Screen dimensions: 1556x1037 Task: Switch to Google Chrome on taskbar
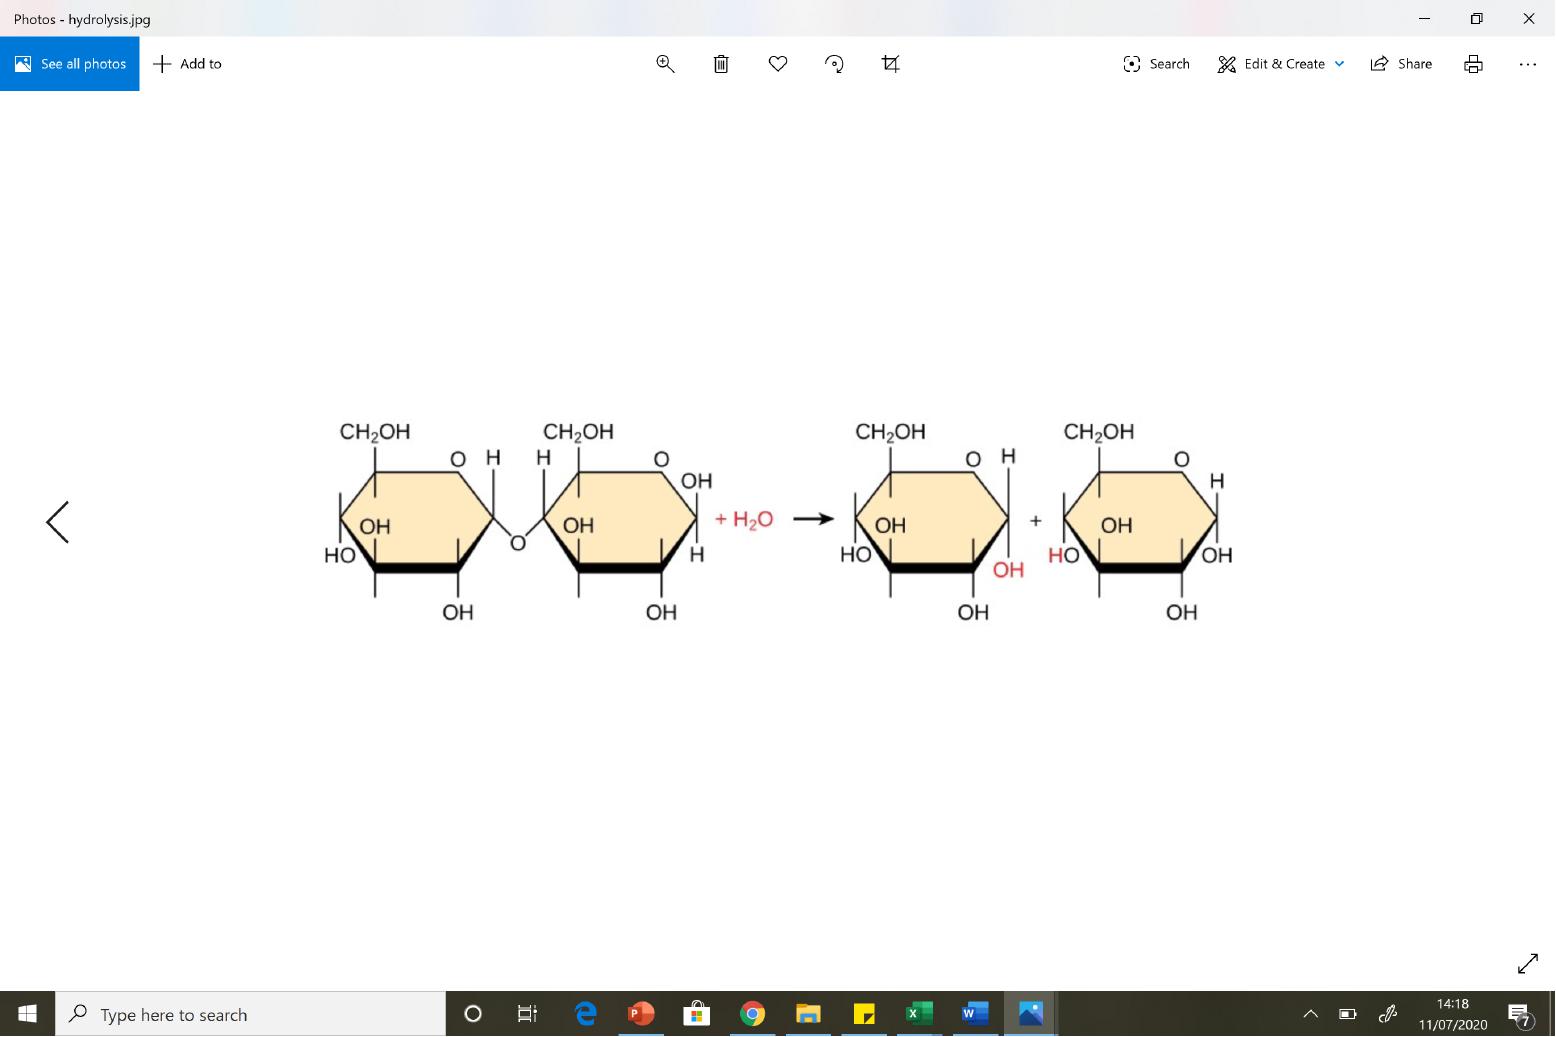point(752,1014)
